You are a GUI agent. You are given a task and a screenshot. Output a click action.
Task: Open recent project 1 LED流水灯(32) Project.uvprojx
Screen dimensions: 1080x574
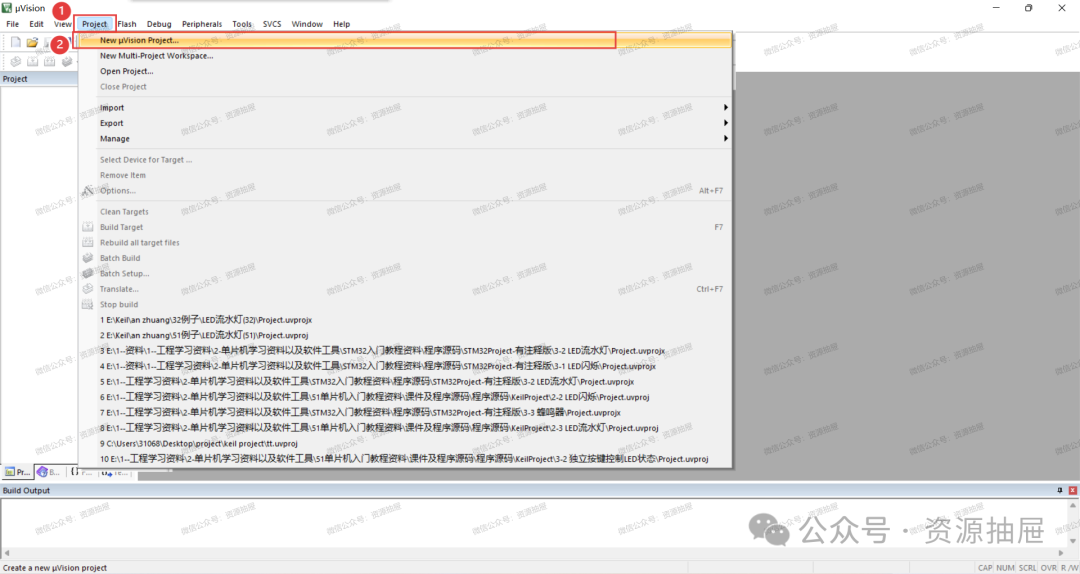tap(406, 320)
